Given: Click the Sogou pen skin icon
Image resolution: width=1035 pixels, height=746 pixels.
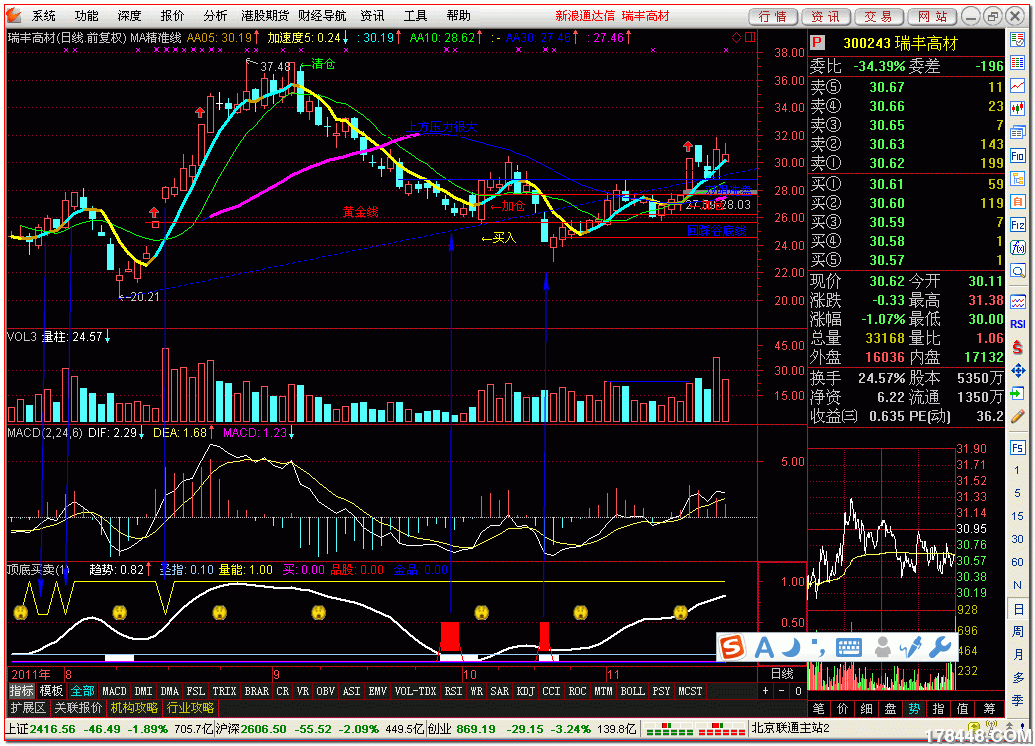Looking at the screenshot, I should click(911, 648).
